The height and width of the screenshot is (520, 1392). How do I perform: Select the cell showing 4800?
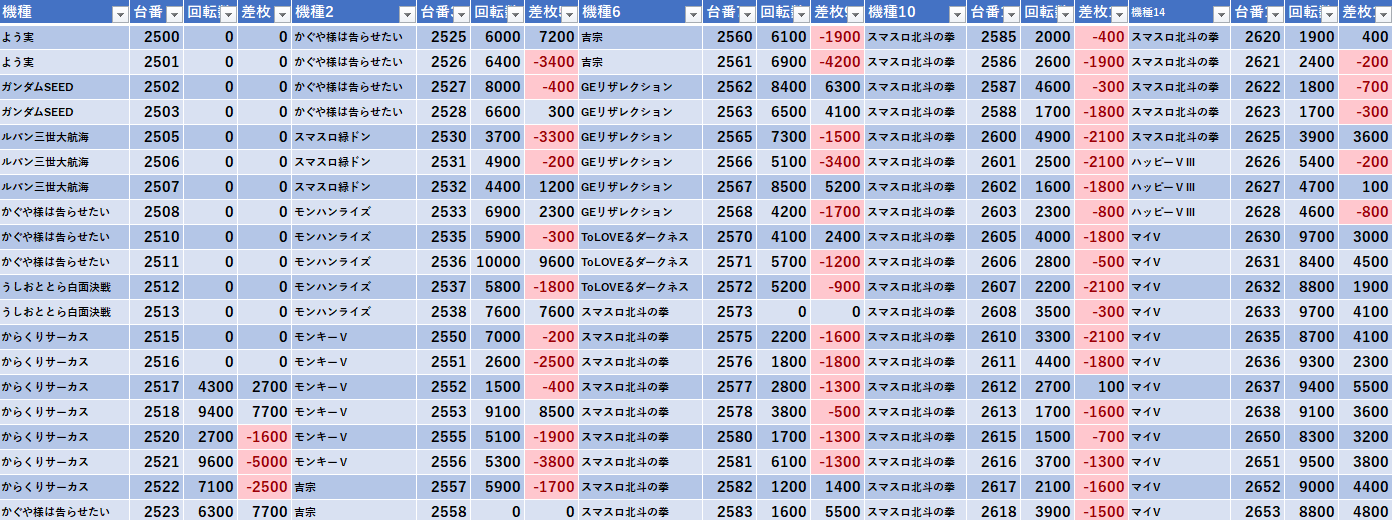pyautogui.click(x=1365, y=512)
